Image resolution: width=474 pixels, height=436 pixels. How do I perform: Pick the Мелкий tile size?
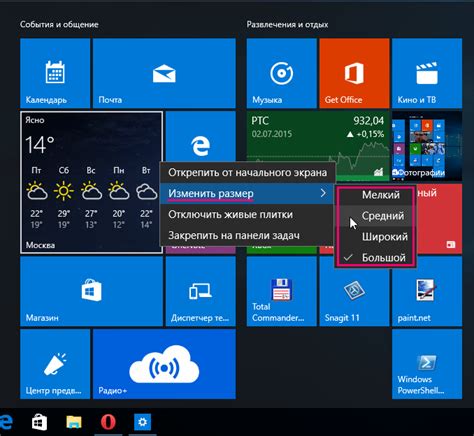[x=376, y=195]
